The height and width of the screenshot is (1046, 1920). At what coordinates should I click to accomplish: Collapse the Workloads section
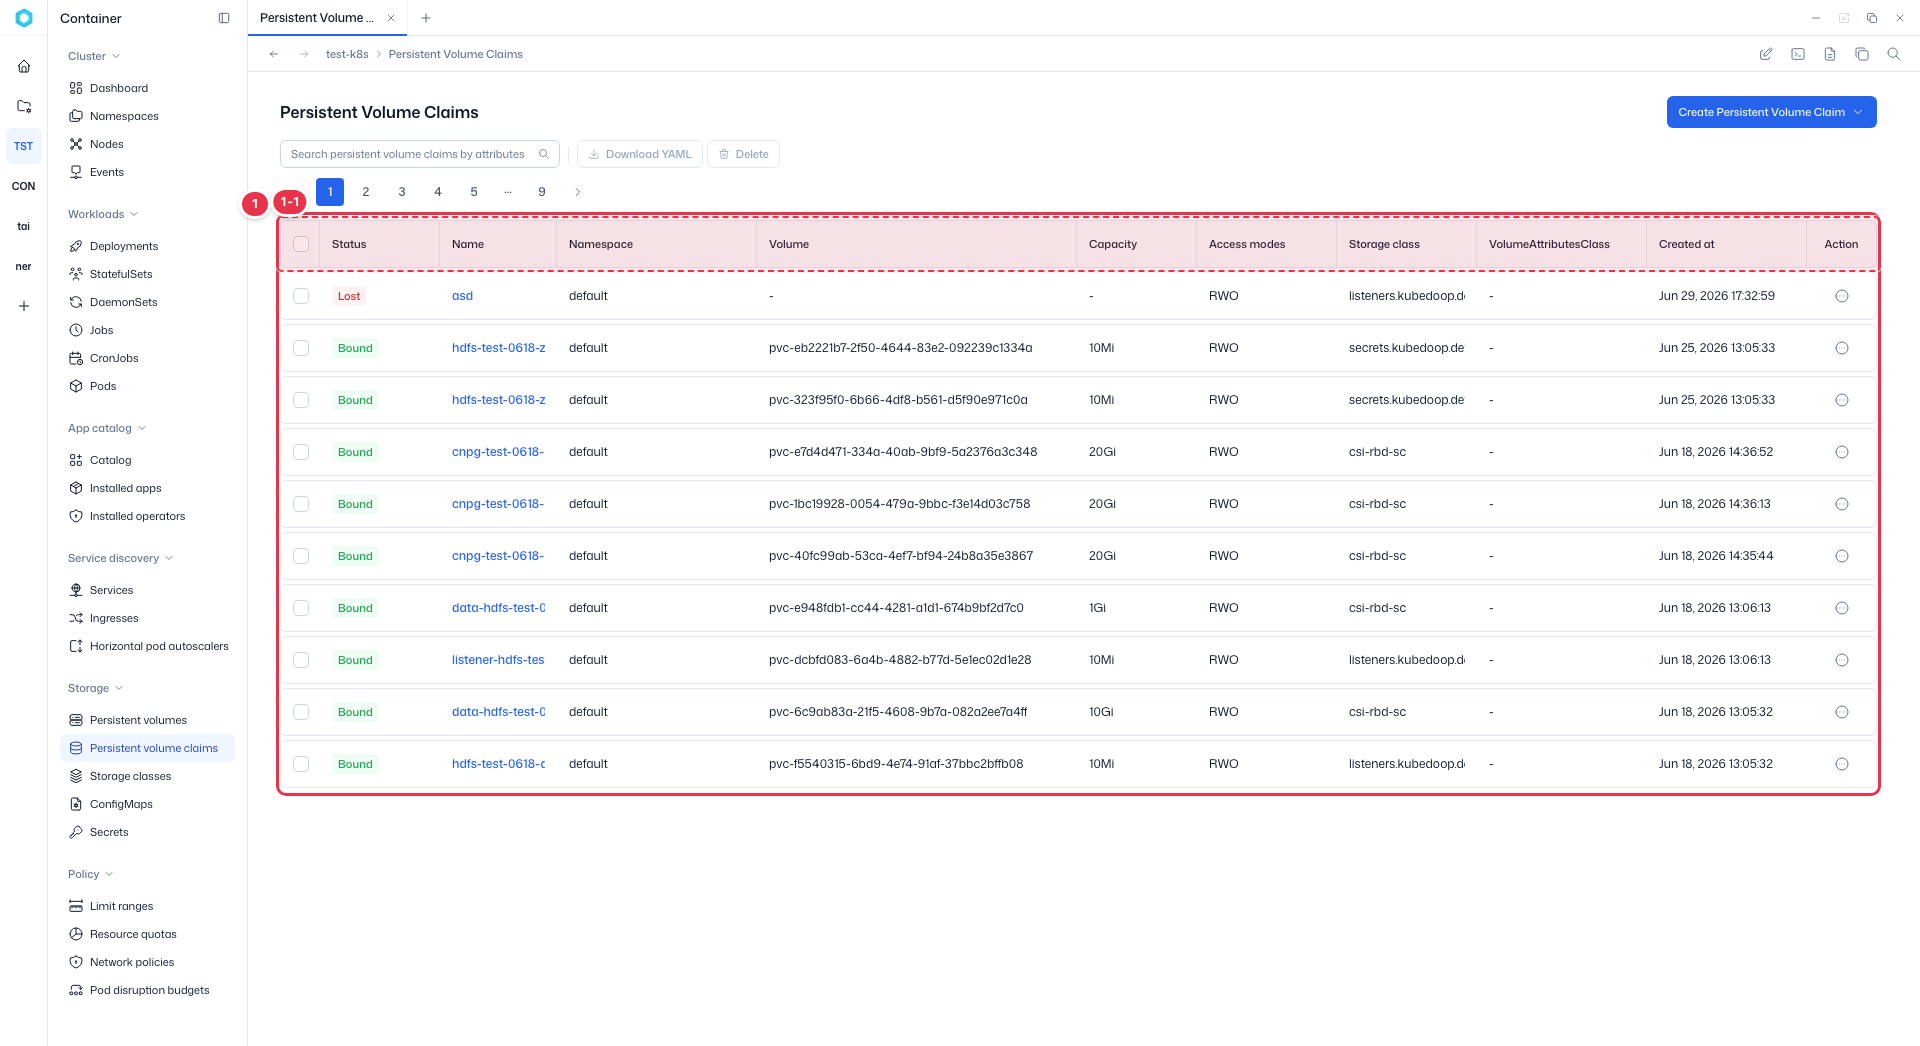click(x=103, y=214)
